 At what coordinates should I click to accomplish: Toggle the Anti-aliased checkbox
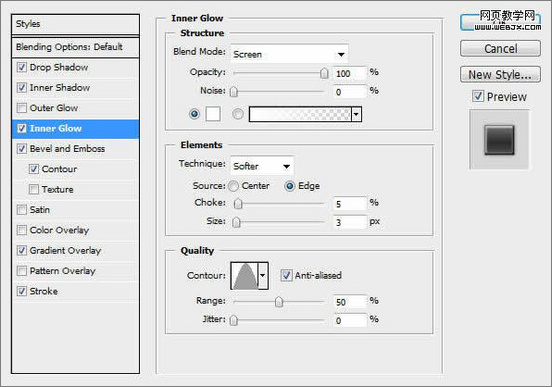[286, 275]
